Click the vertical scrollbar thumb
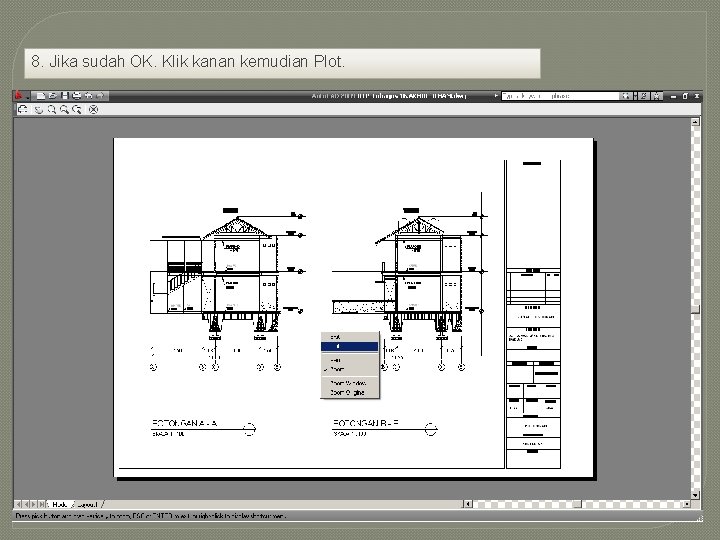 pos(695,309)
